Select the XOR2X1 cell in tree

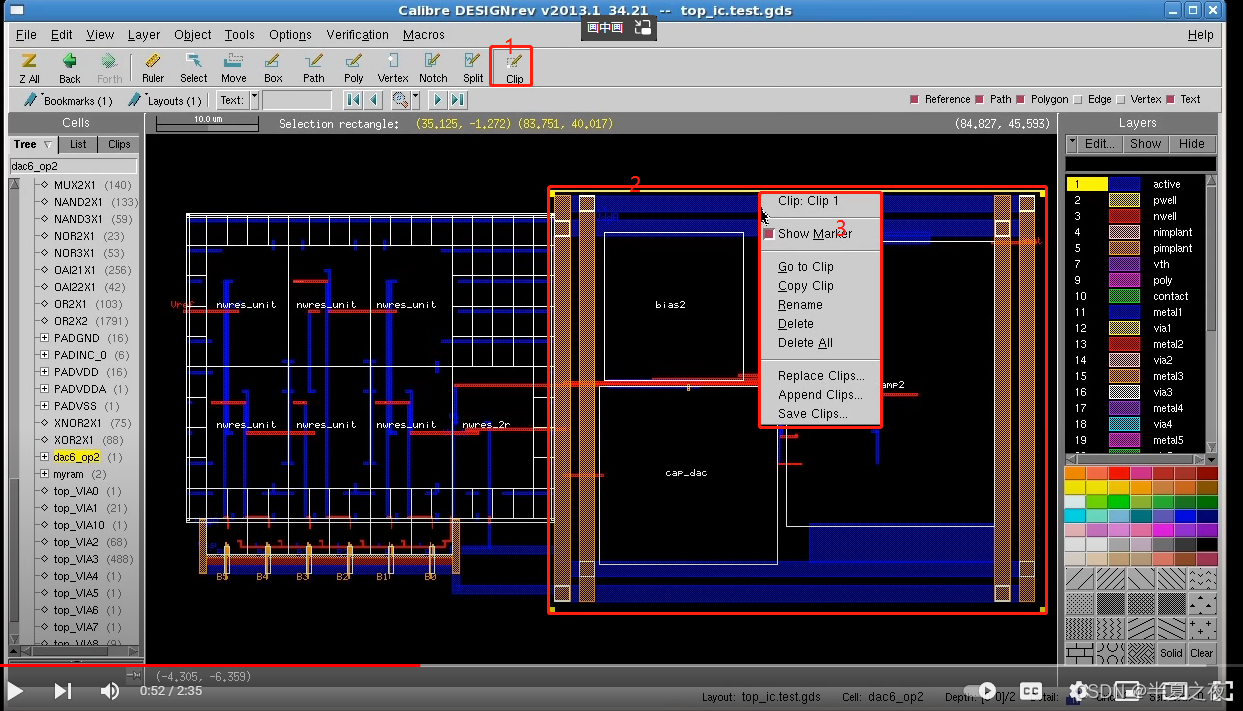click(73, 440)
